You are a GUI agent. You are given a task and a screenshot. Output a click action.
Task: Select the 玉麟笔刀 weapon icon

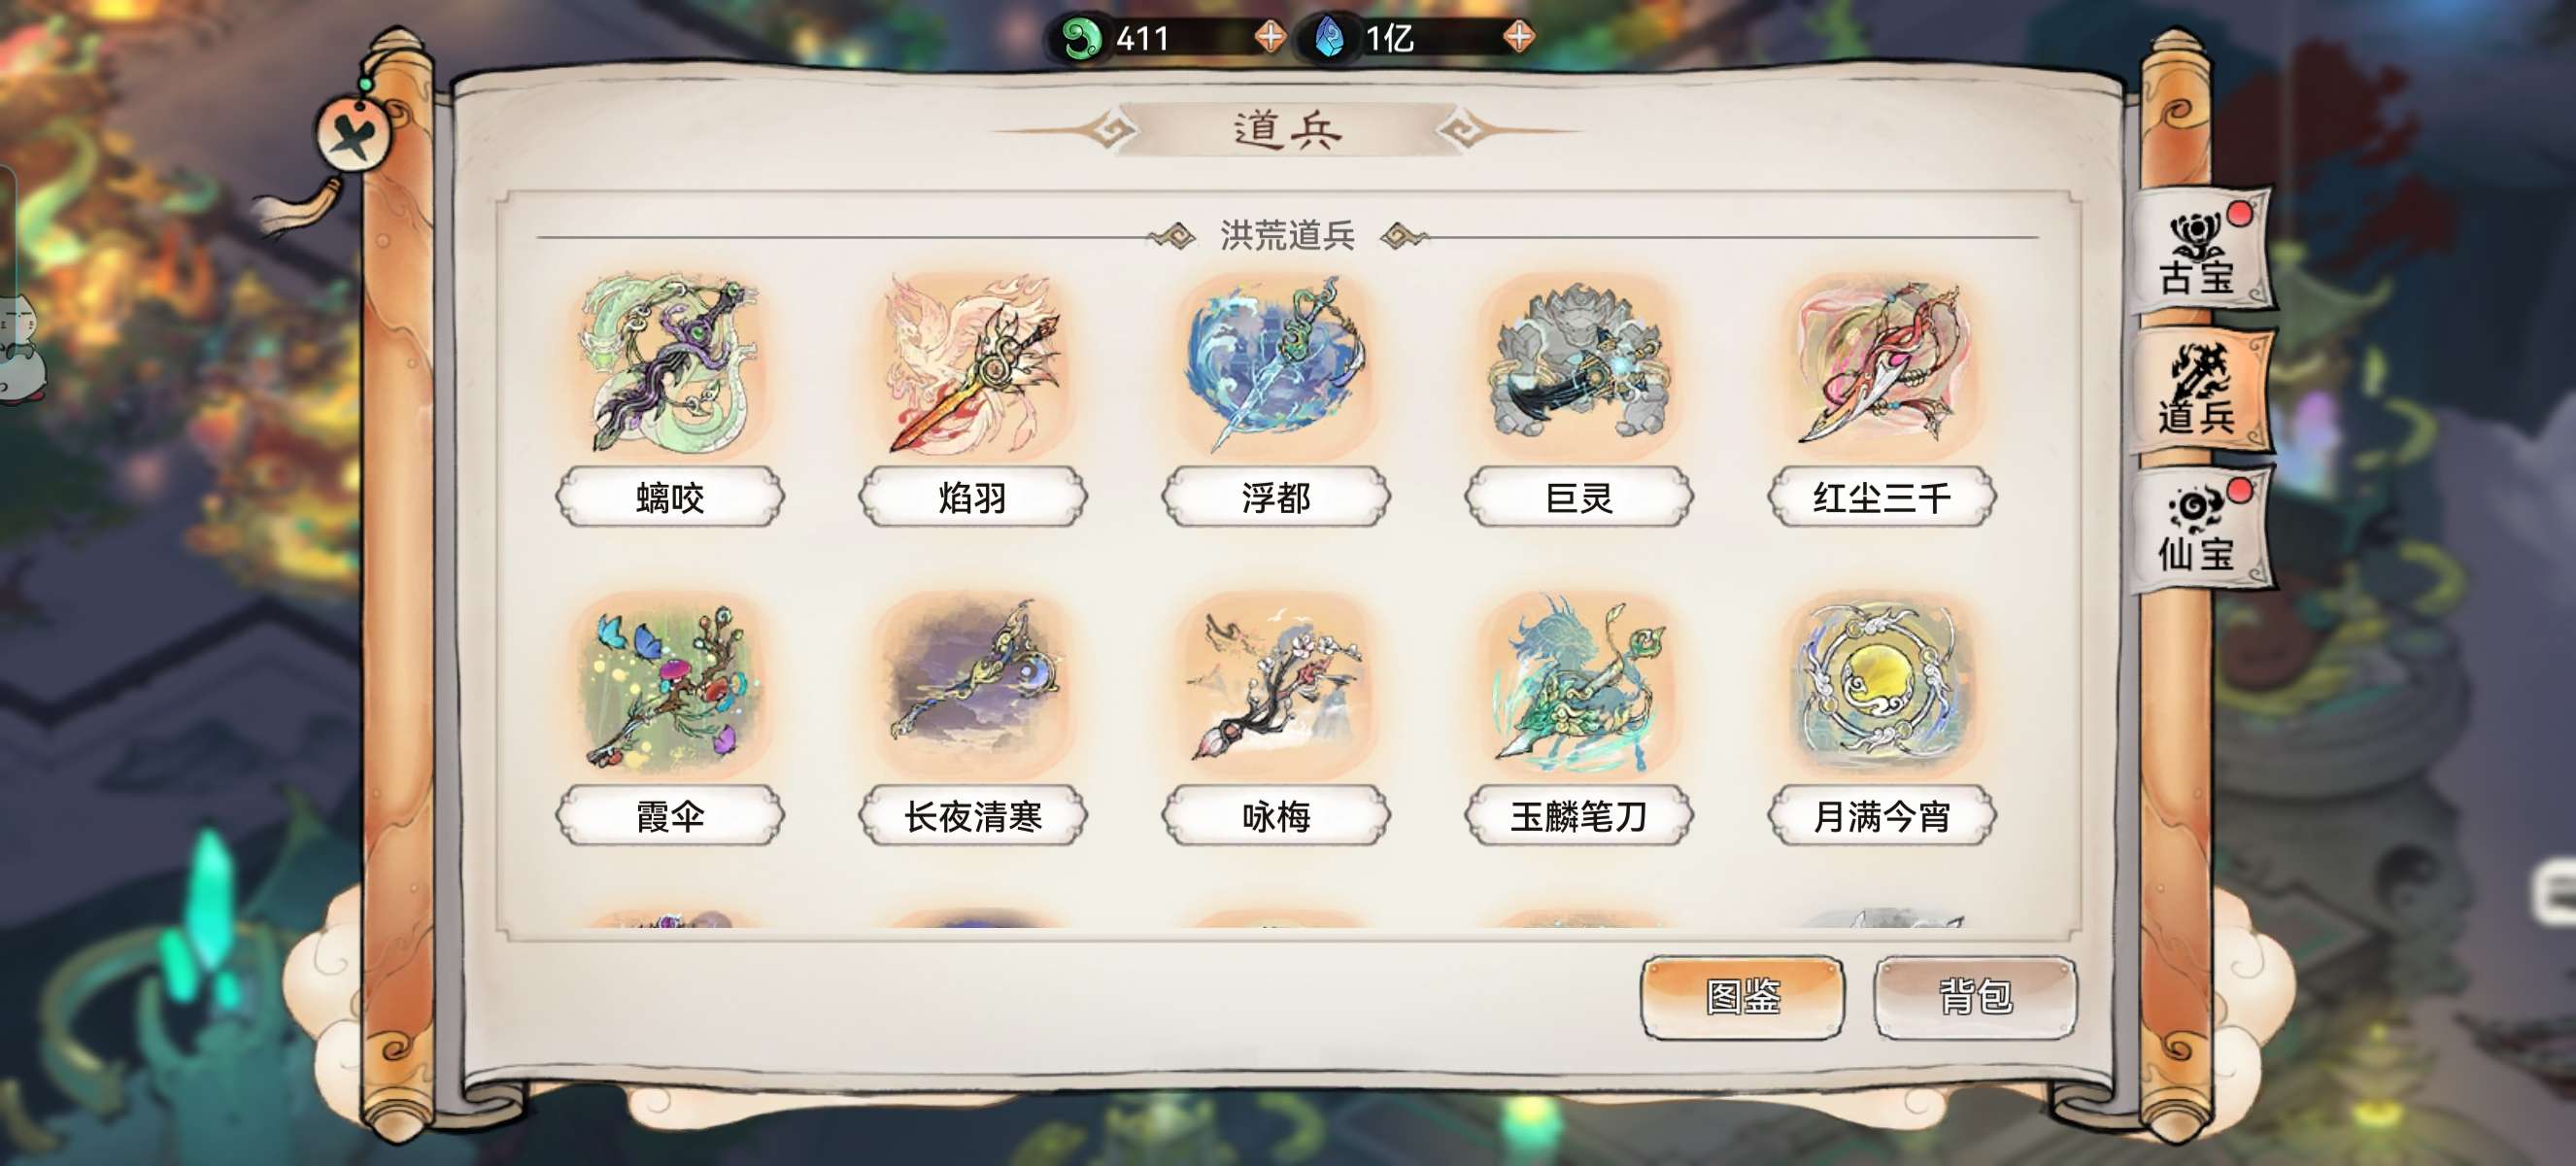[x=1580, y=685]
